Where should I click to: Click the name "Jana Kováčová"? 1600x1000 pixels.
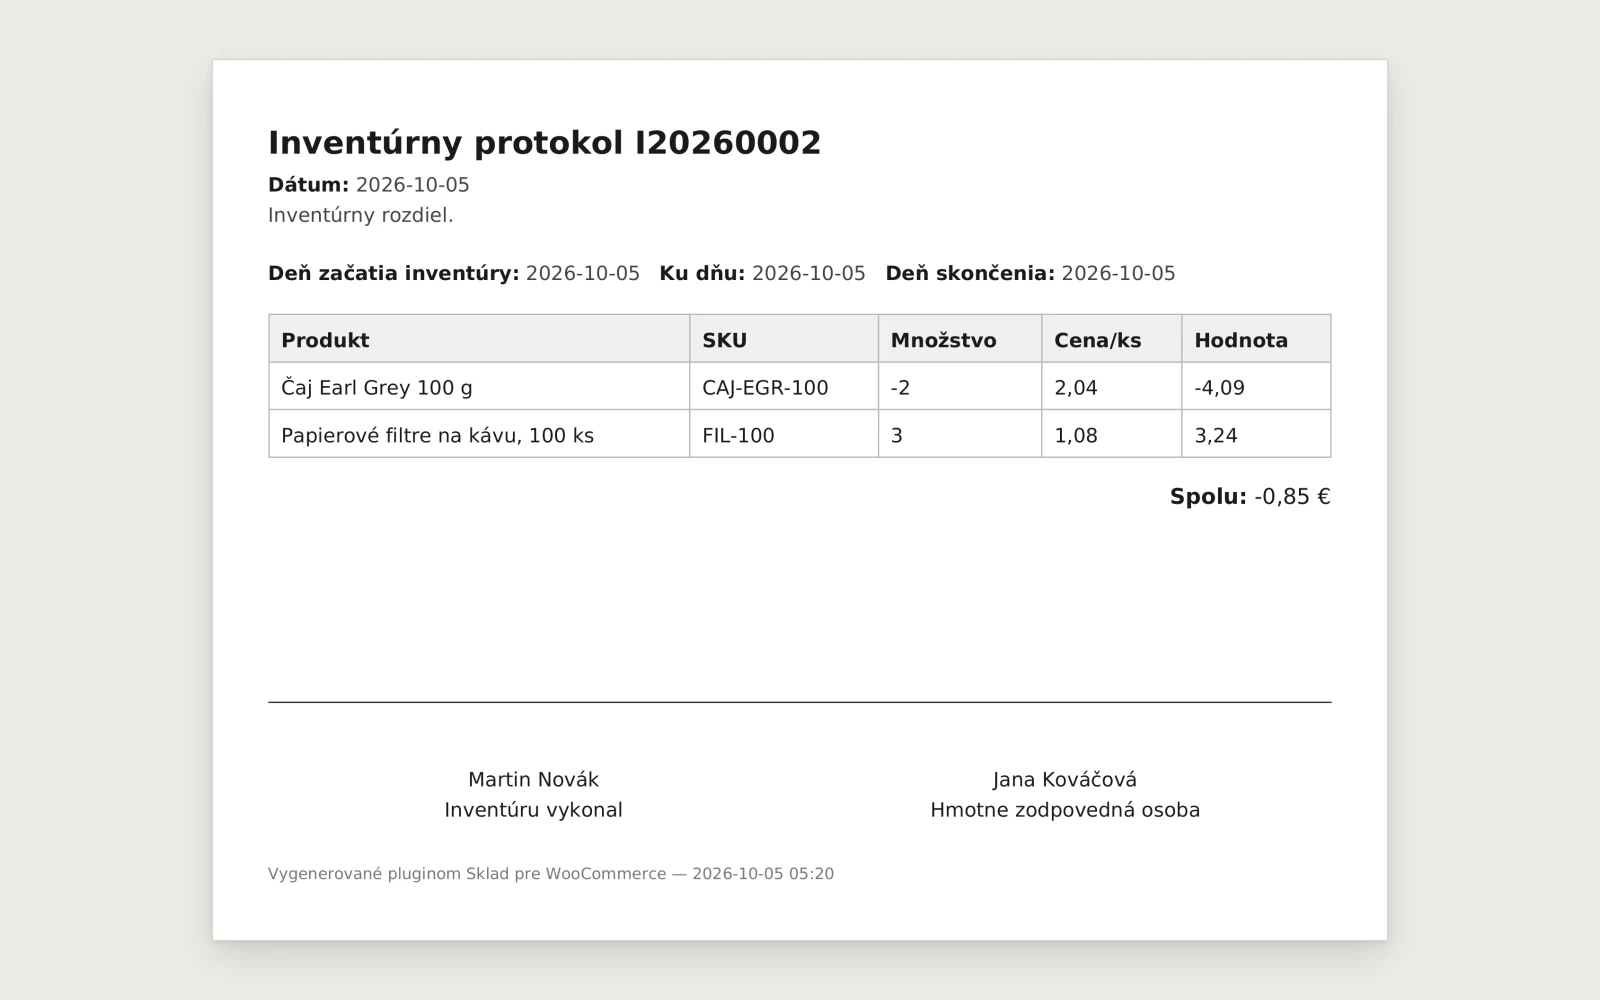pyautogui.click(x=1065, y=779)
